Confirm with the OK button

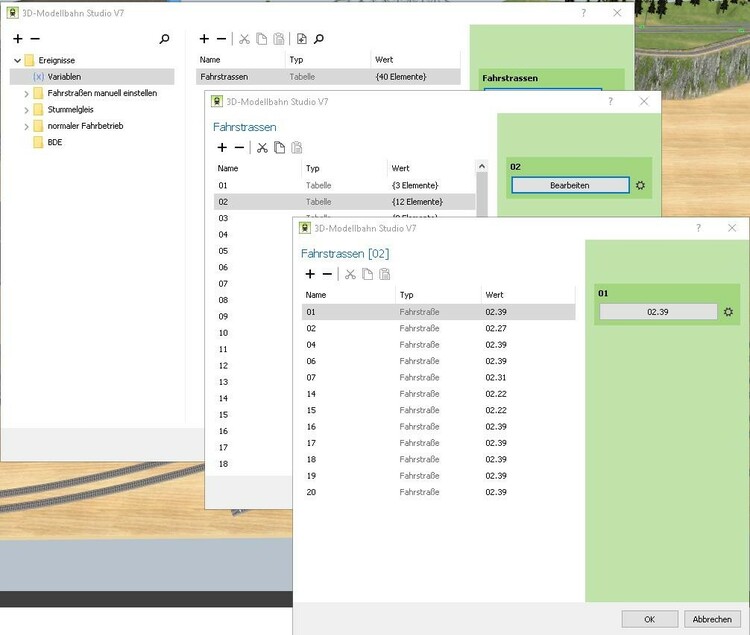[x=650, y=619]
